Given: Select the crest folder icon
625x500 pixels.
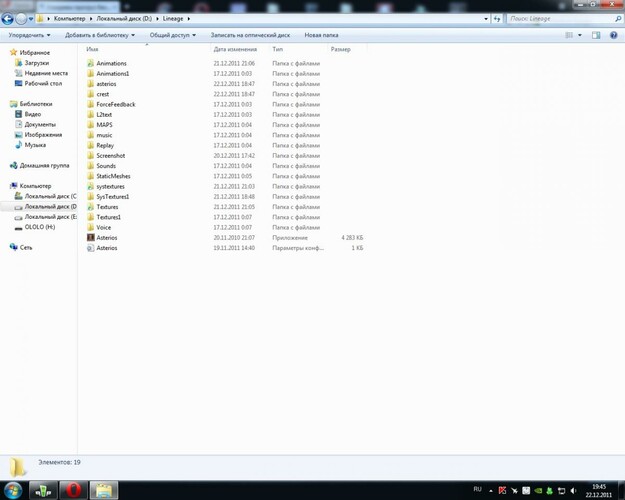Looking at the screenshot, I should click(x=90, y=94).
